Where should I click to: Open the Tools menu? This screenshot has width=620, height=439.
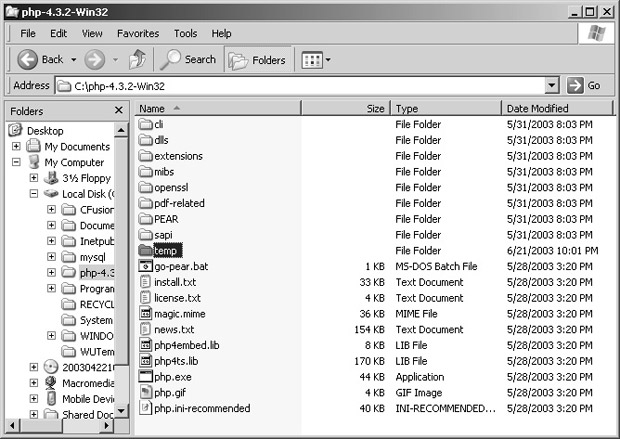185,34
